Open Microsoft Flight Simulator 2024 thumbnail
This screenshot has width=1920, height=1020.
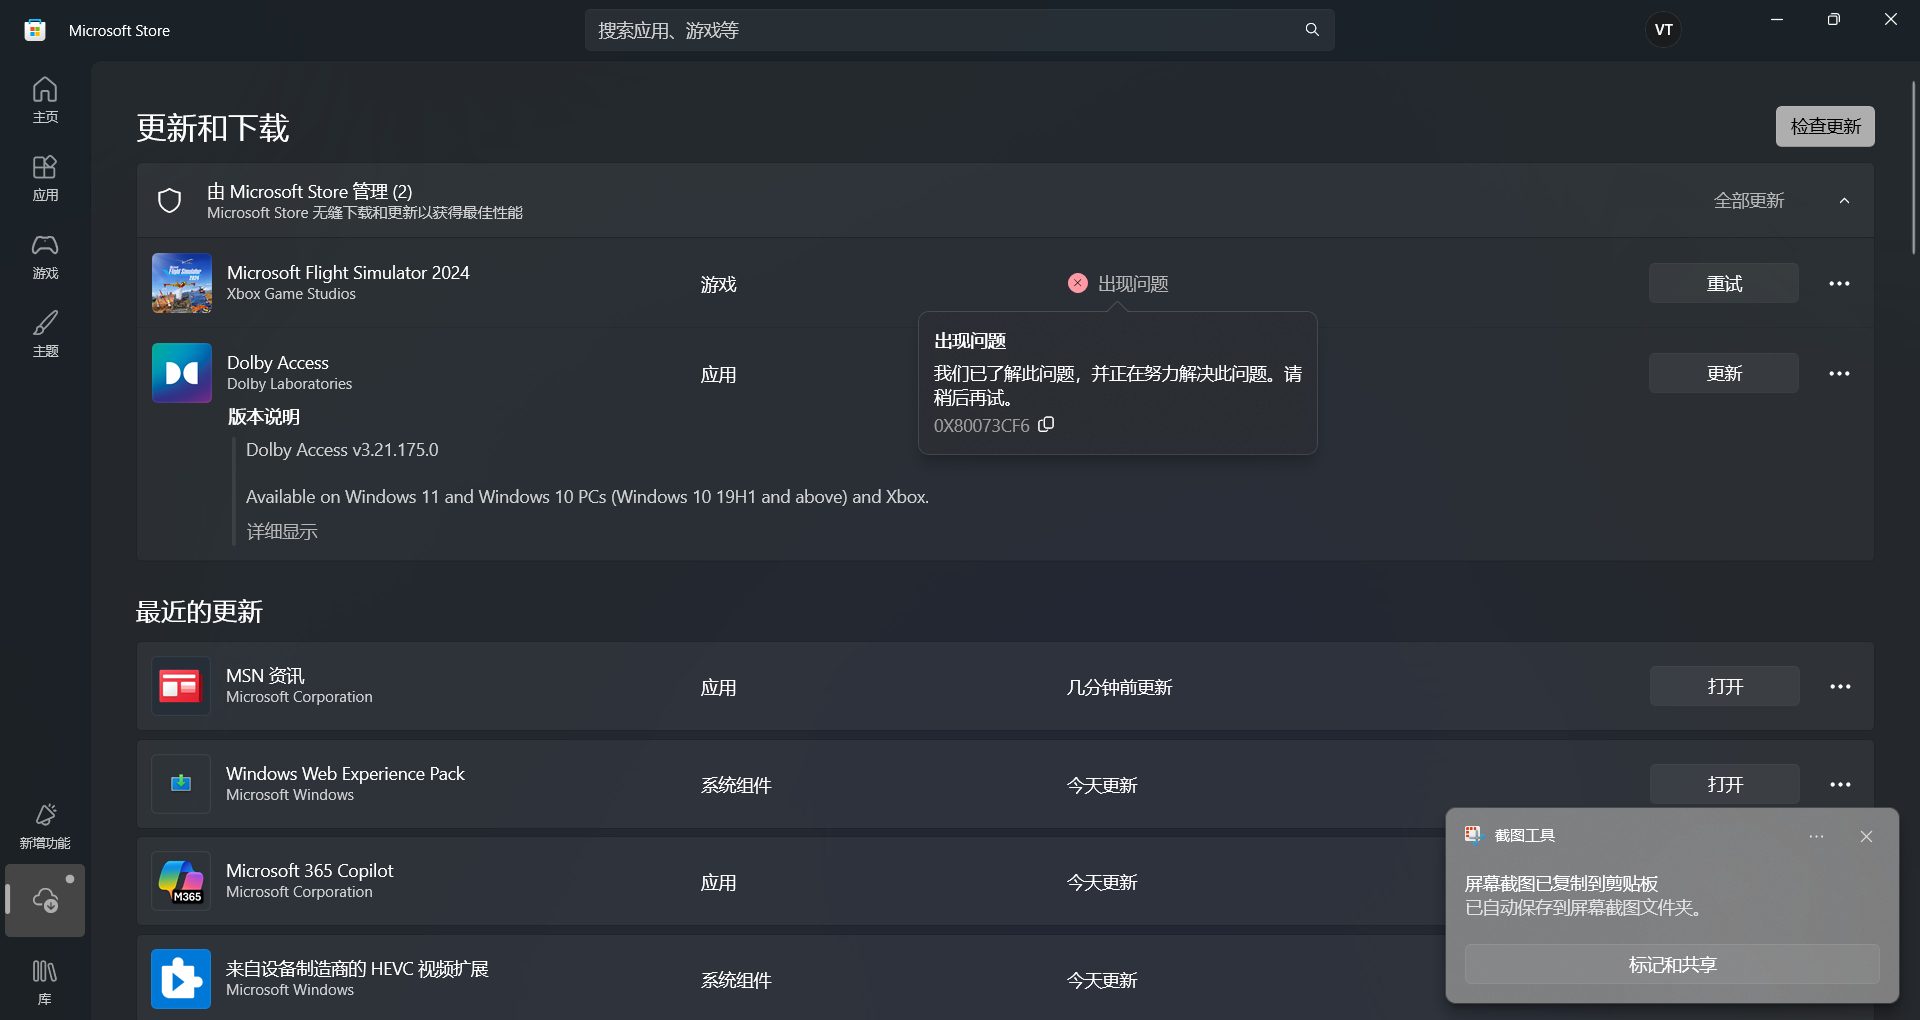click(x=182, y=283)
